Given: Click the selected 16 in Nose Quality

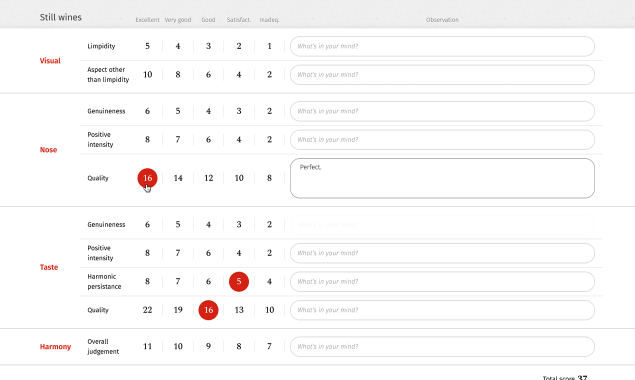Looking at the screenshot, I should (x=147, y=178).
